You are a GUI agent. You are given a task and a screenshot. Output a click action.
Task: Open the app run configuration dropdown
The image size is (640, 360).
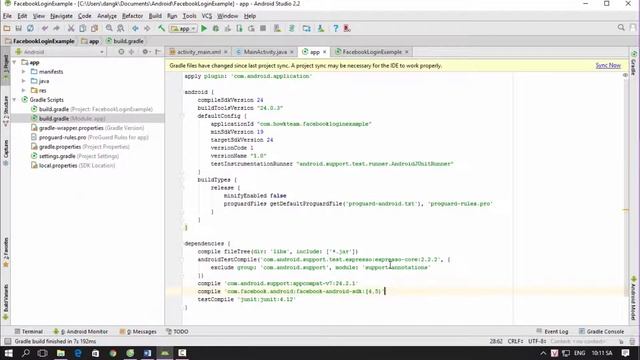click(x=184, y=29)
